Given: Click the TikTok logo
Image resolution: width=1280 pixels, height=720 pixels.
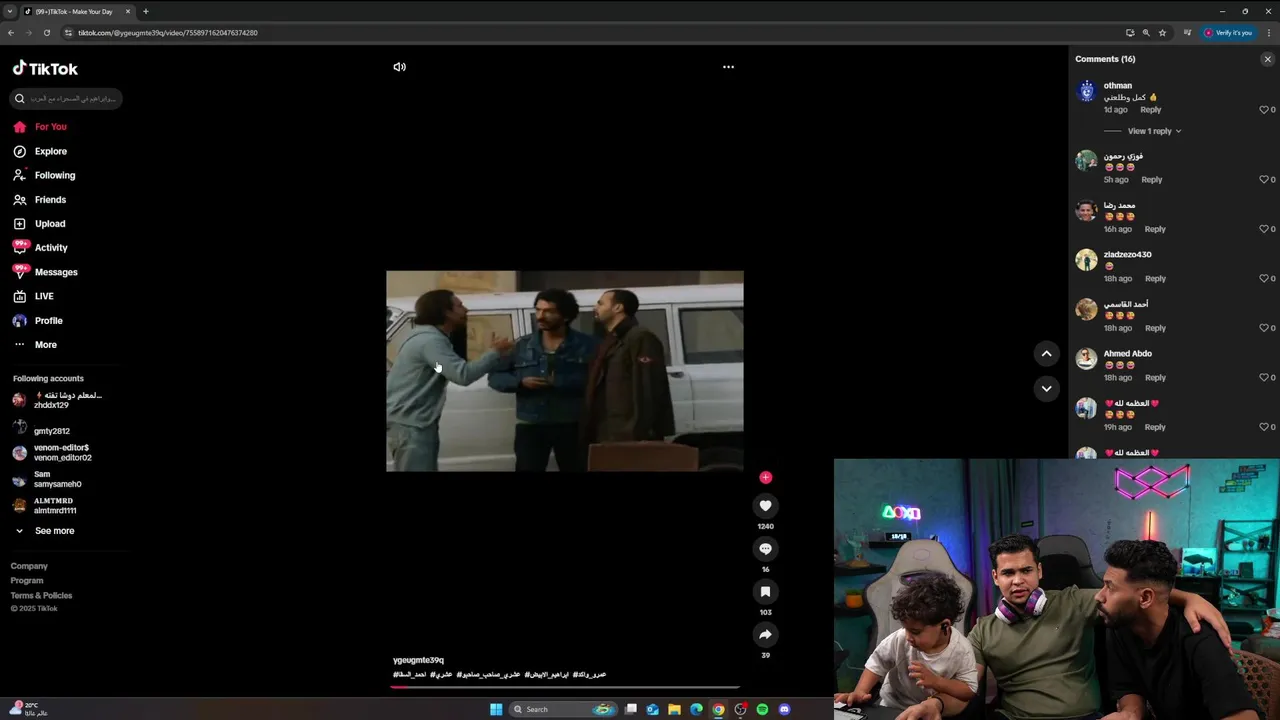Looking at the screenshot, I should point(45,68).
